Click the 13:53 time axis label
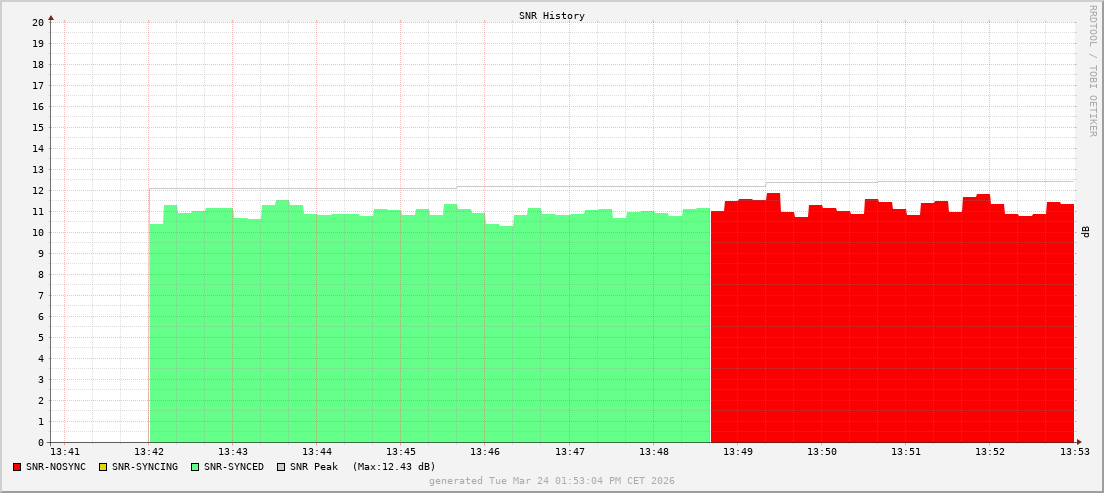 click(1074, 453)
